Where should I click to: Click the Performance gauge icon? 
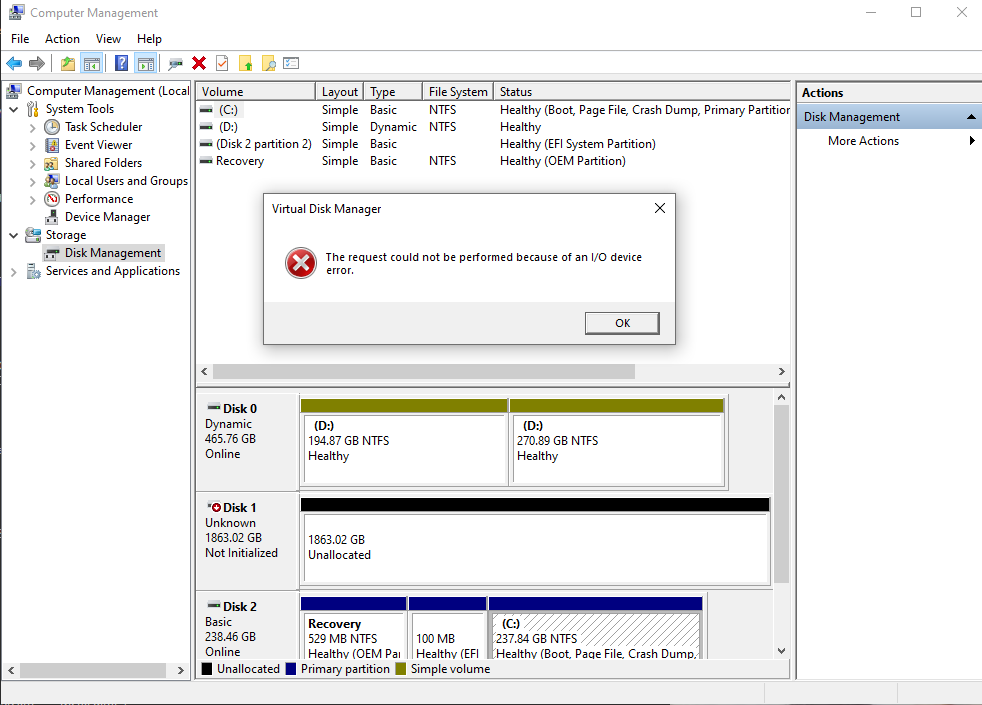click(52, 199)
